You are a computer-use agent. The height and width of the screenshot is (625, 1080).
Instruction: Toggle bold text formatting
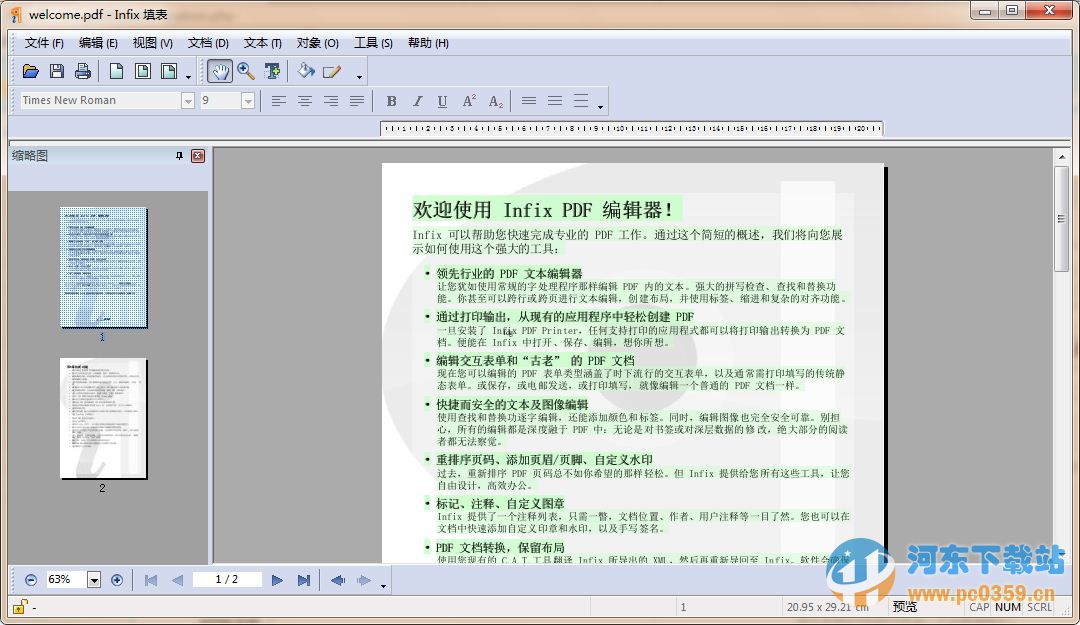click(x=392, y=100)
